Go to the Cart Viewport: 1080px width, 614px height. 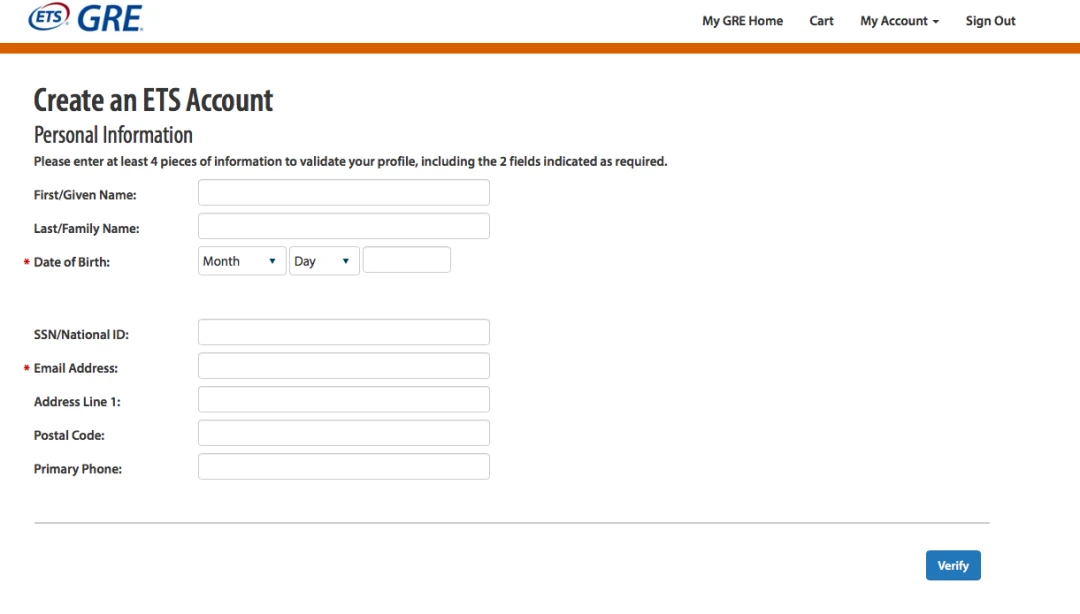click(x=821, y=21)
